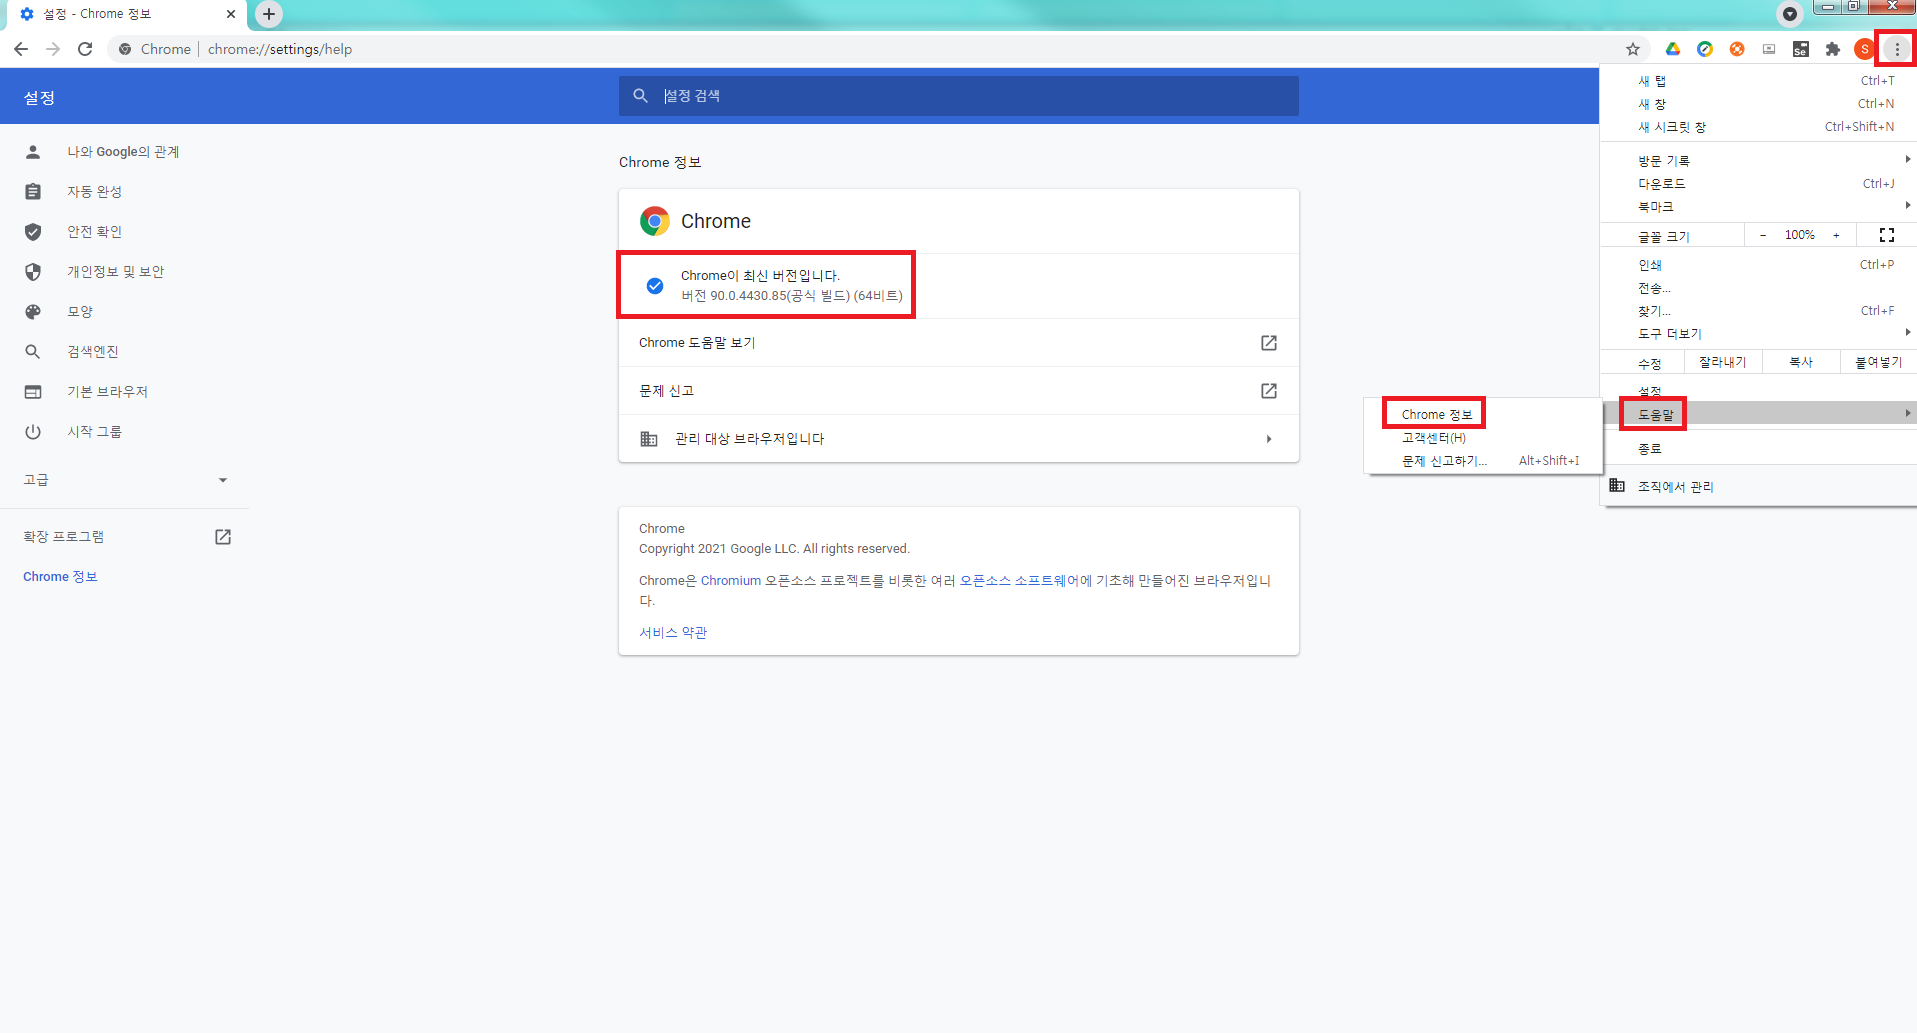Expand the 고급 advanced section
1917x1033 pixels.
click(x=124, y=480)
